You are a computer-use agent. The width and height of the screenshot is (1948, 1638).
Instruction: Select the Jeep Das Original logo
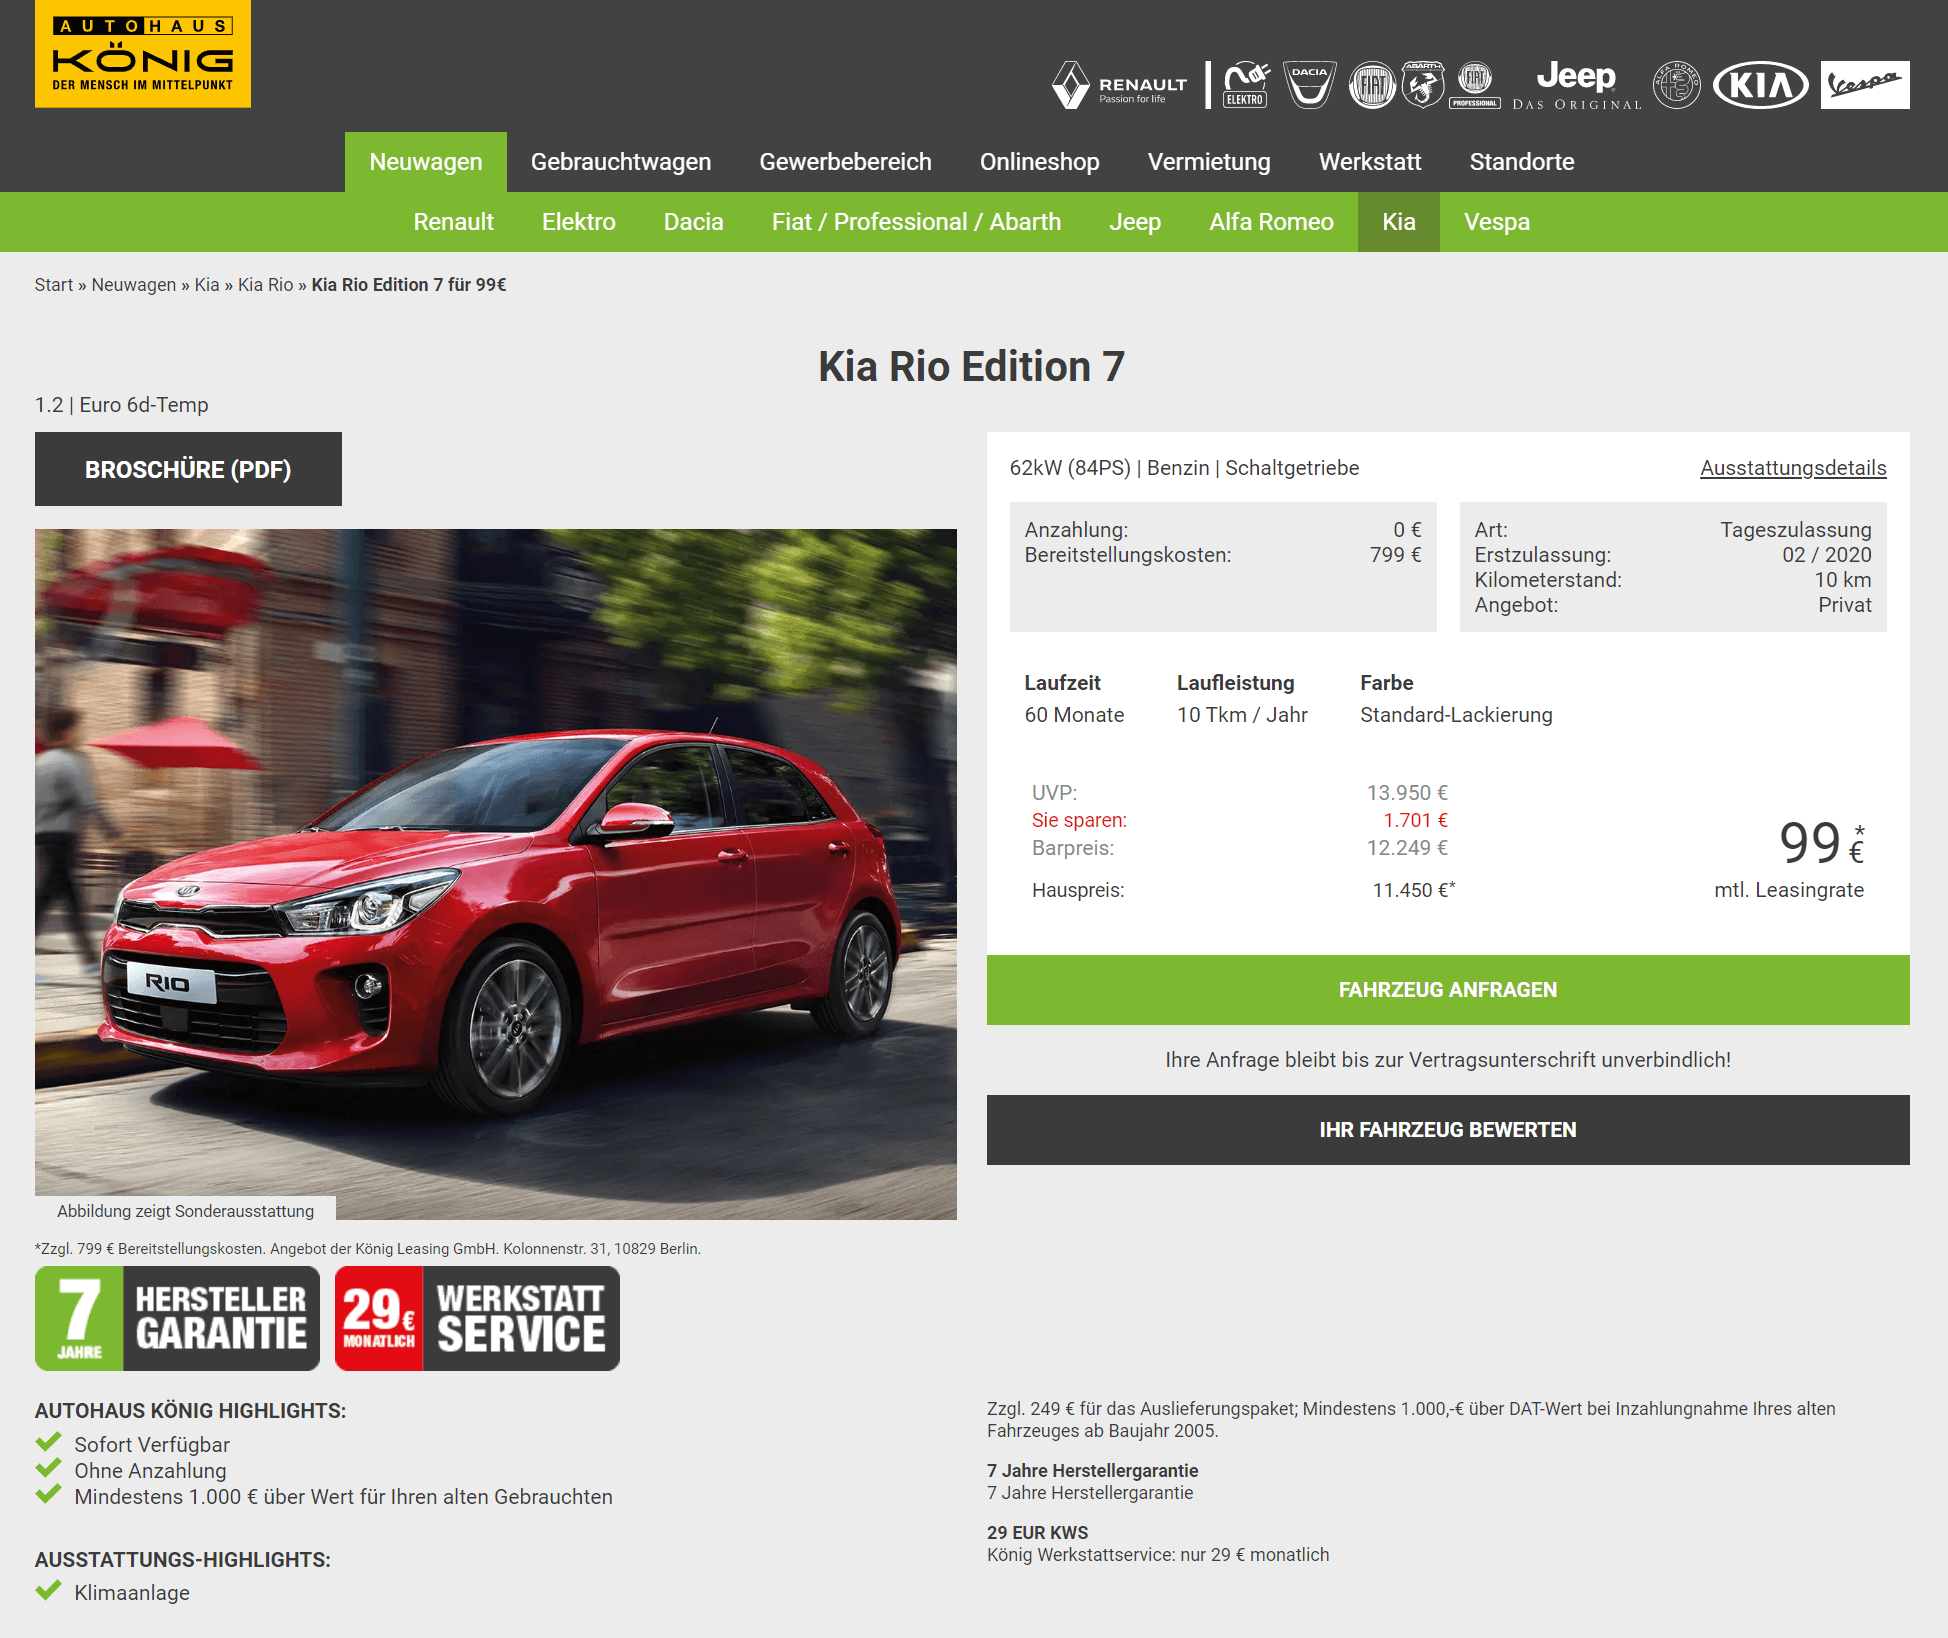[1577, 85]
